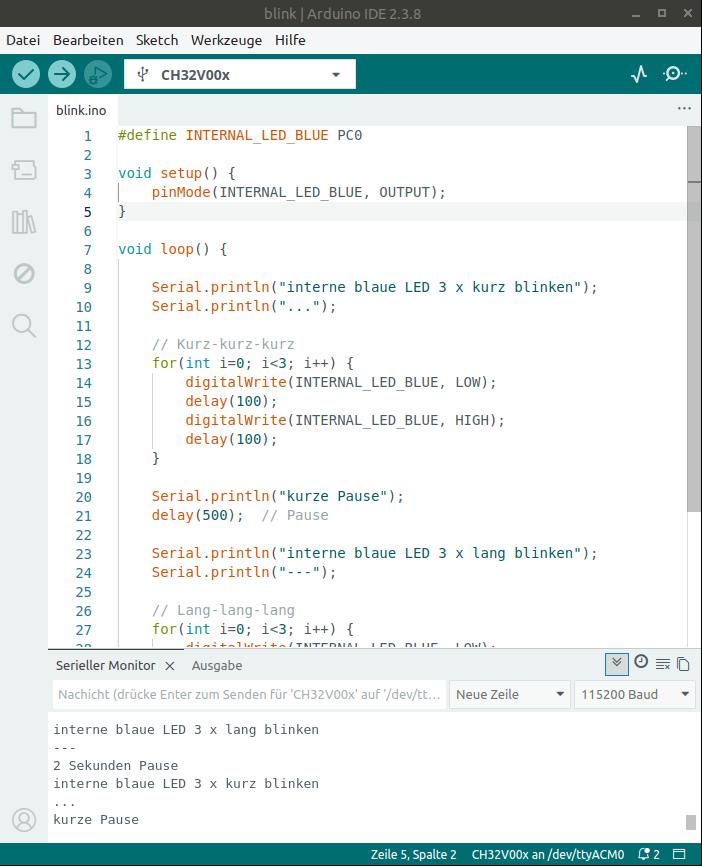702x866 pixels.
Task: Open the Sketch menu
Action: point(157,40)
